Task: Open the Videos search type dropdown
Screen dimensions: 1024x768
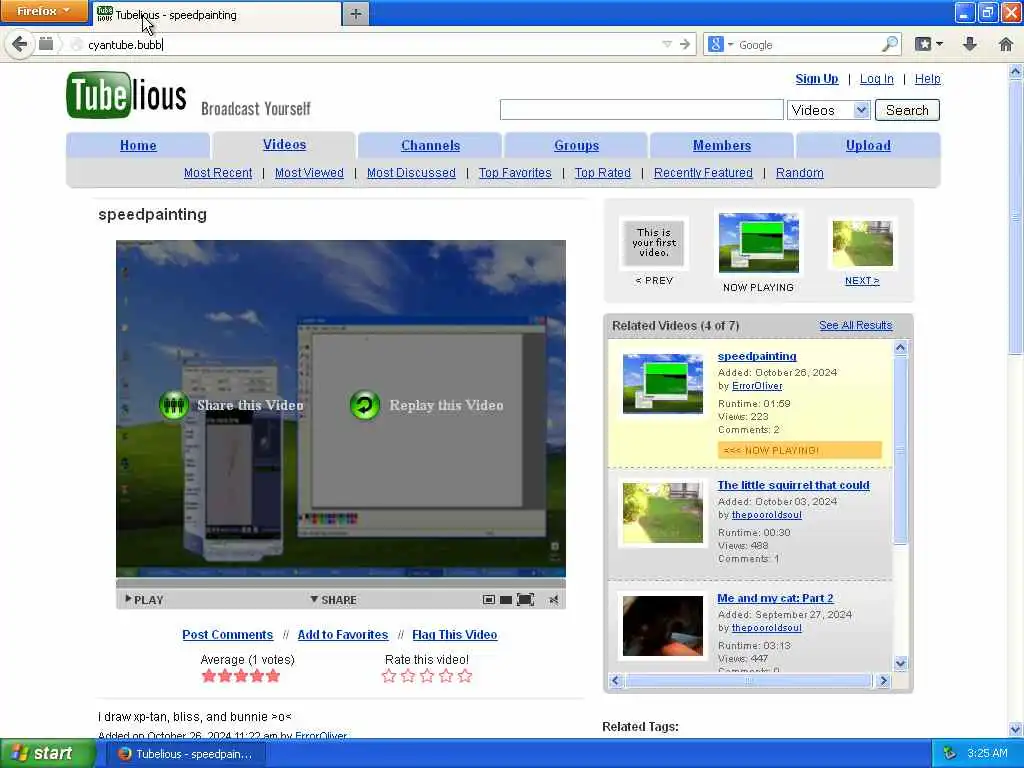Action: pyautogui.click(x=861, y=110)
